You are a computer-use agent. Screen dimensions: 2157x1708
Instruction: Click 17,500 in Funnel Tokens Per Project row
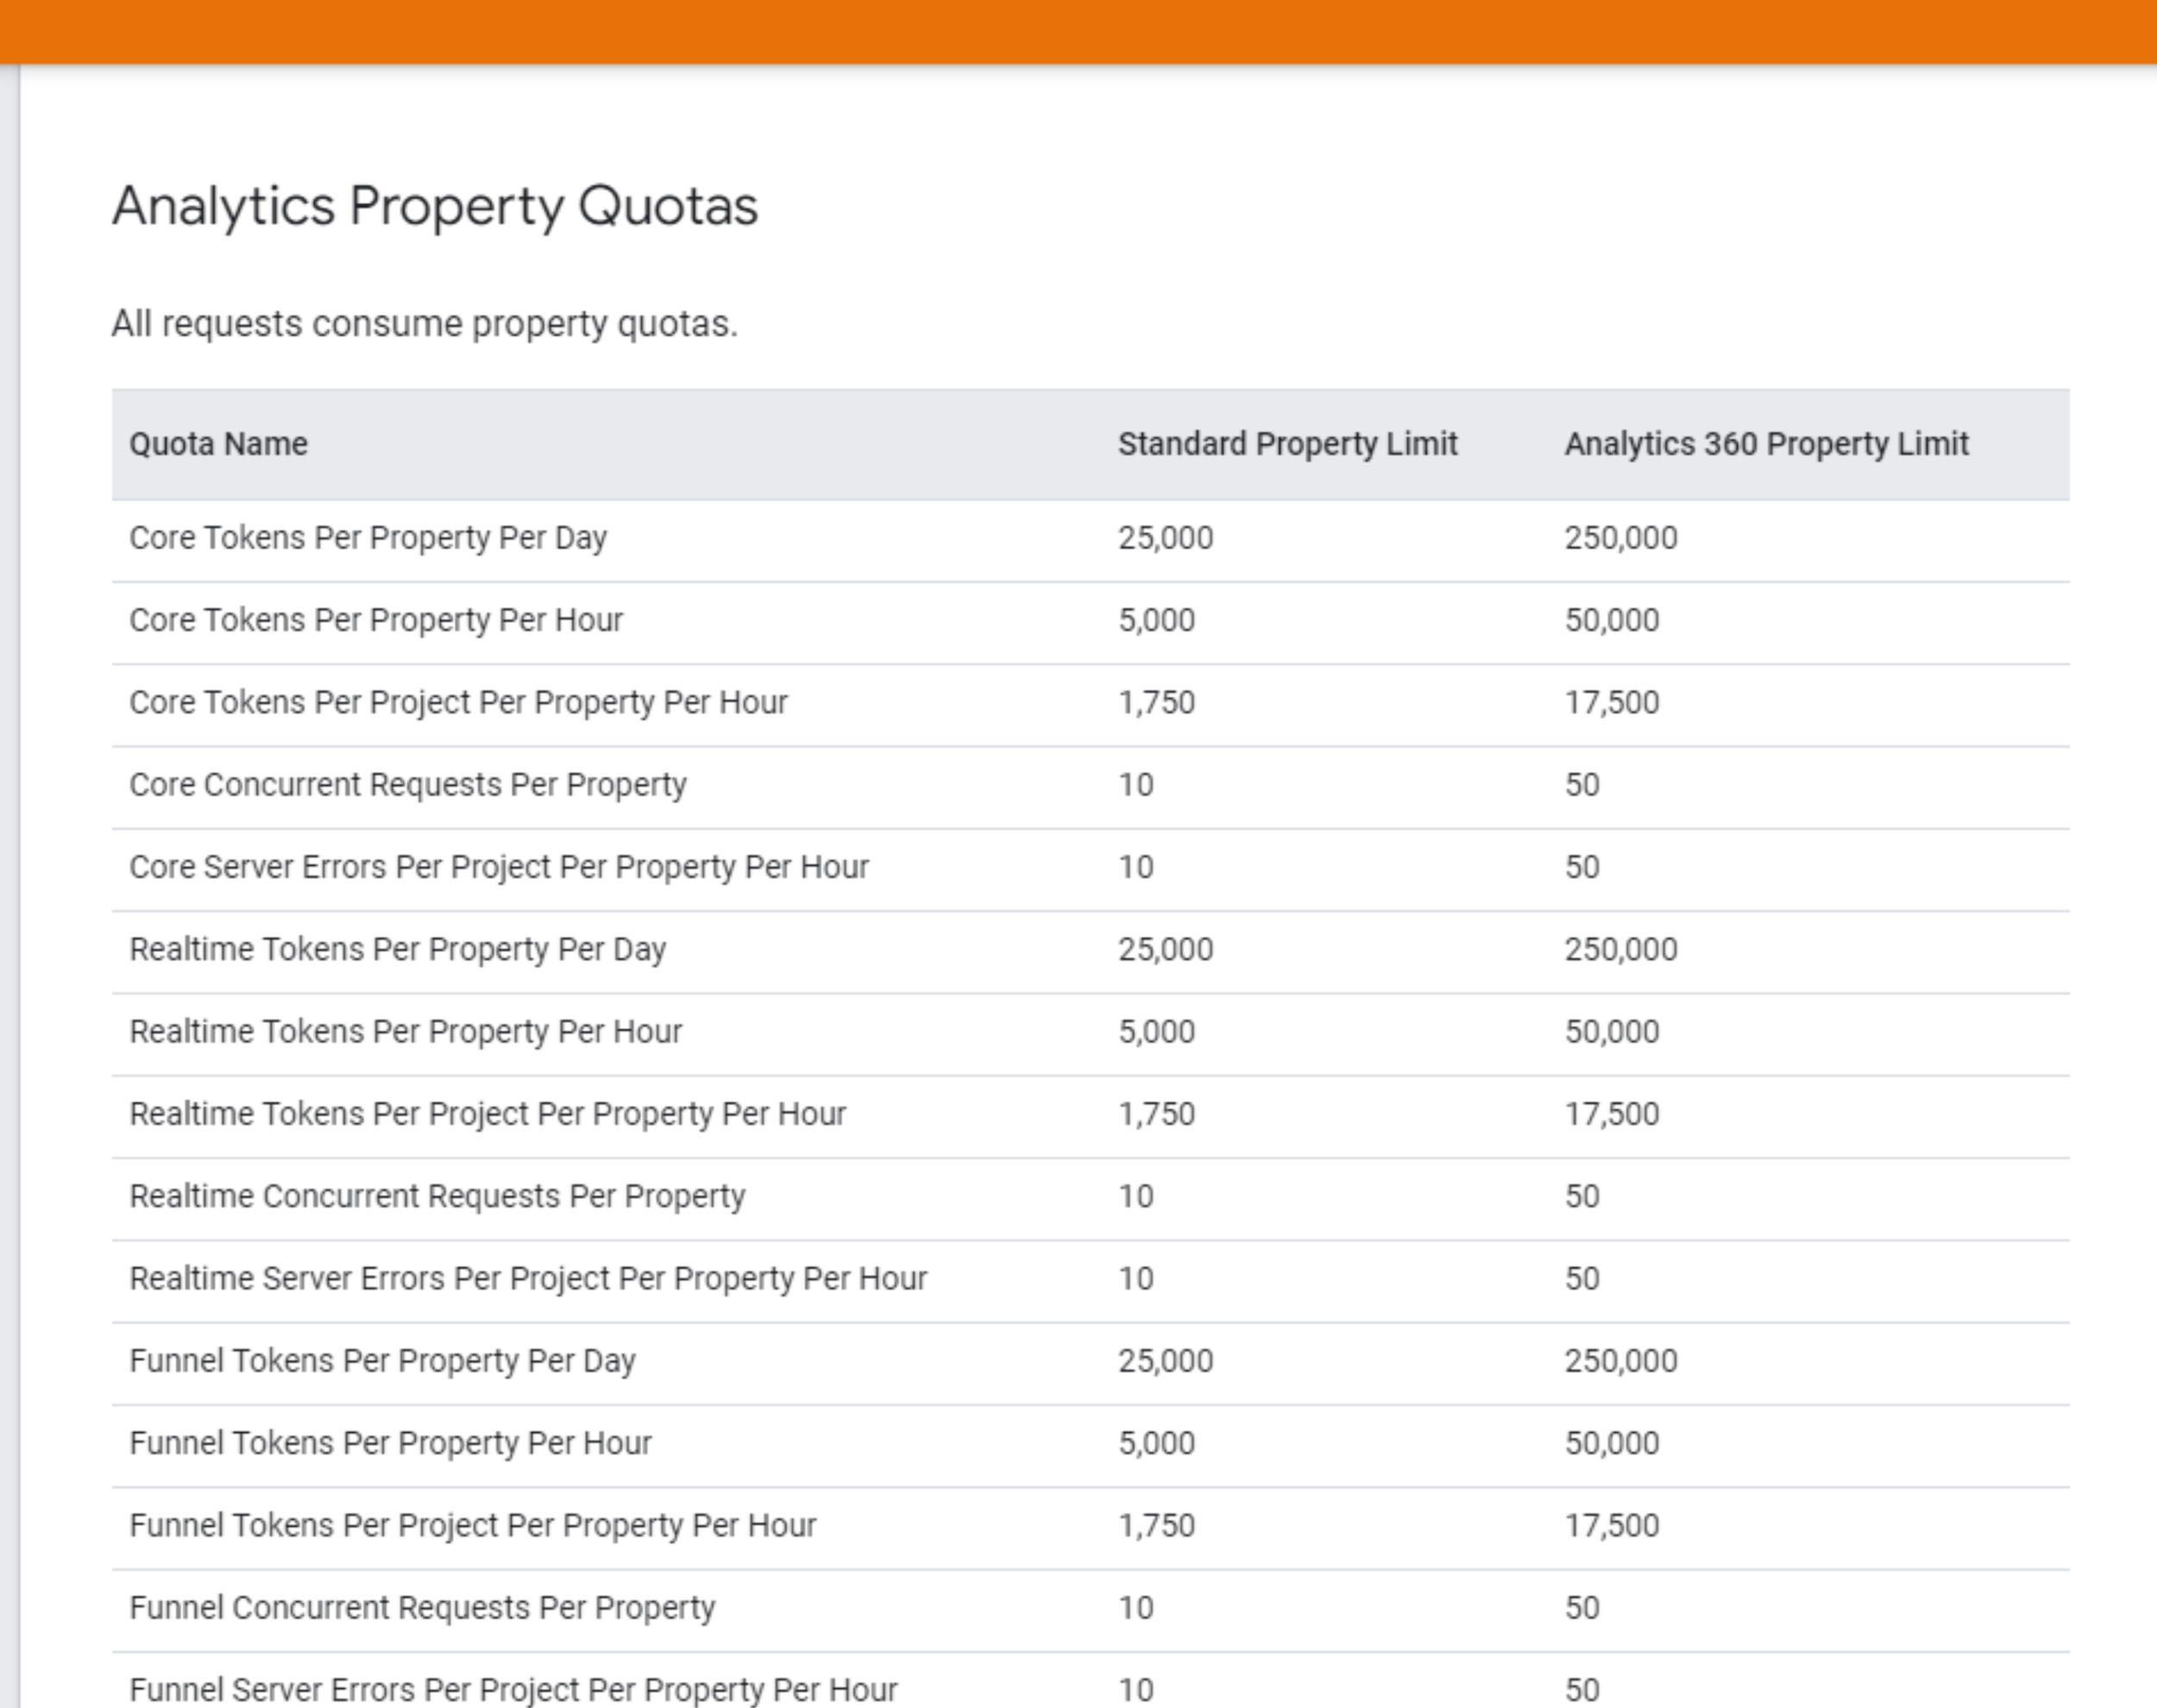point(1612,1525)
